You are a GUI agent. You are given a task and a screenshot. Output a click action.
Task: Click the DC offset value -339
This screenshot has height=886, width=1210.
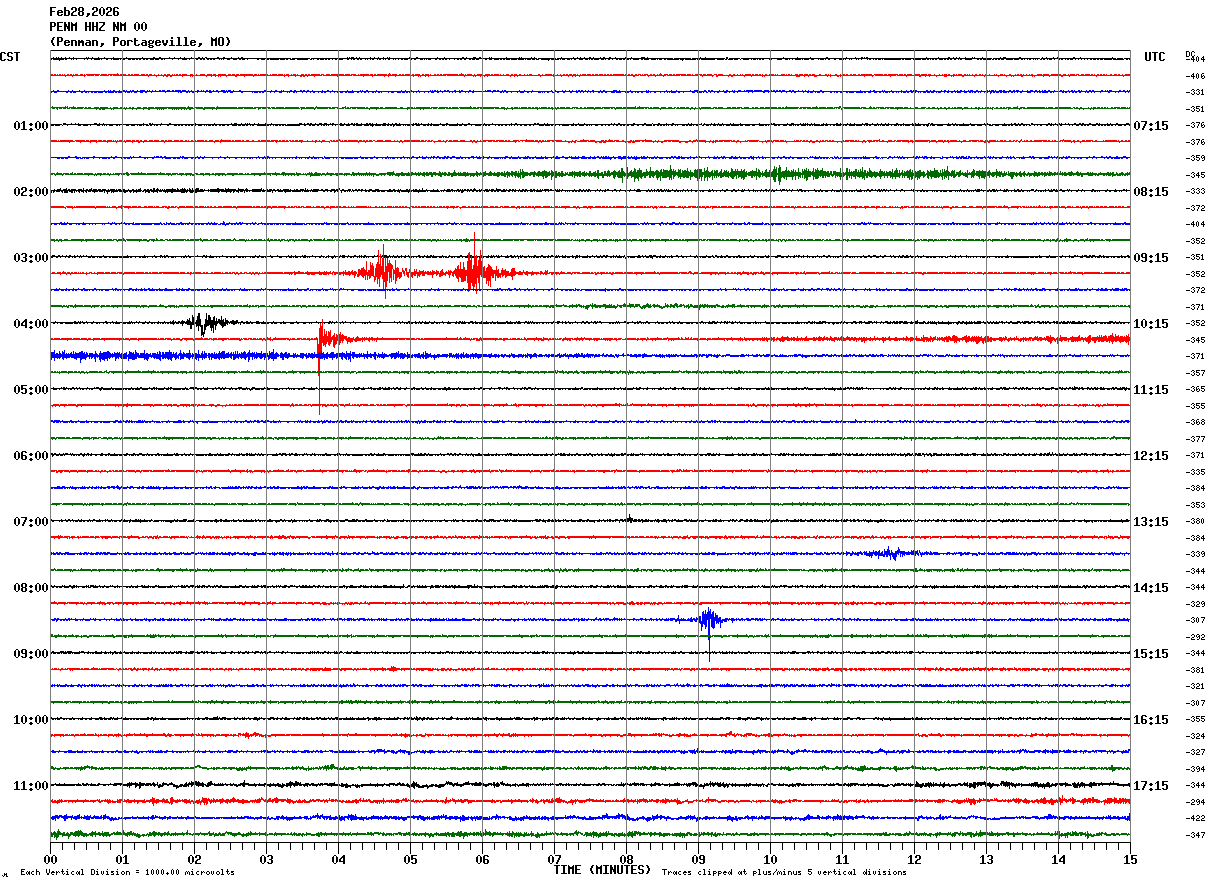[x=1195, y=555]
